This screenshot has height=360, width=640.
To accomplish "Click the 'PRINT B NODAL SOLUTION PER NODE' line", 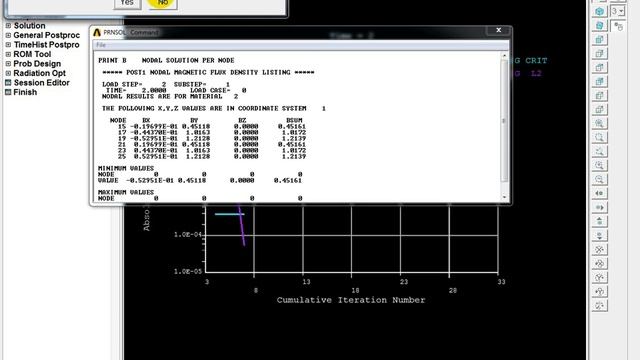I will point(166,60).
